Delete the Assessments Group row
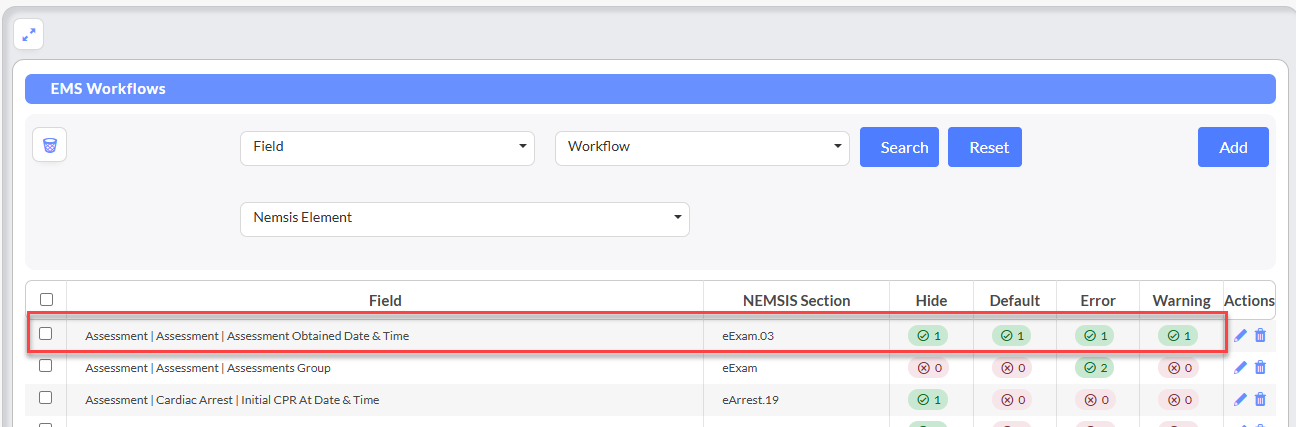This screenshot has width=1296, height=427. coord(1260,368)
